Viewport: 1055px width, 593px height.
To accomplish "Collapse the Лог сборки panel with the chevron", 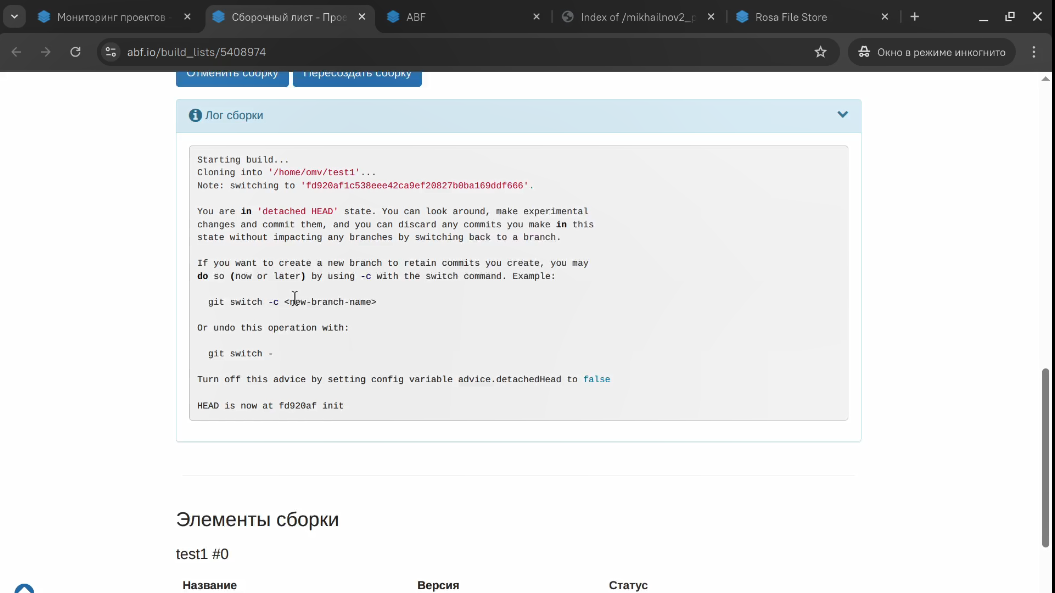I will [842, 114].
